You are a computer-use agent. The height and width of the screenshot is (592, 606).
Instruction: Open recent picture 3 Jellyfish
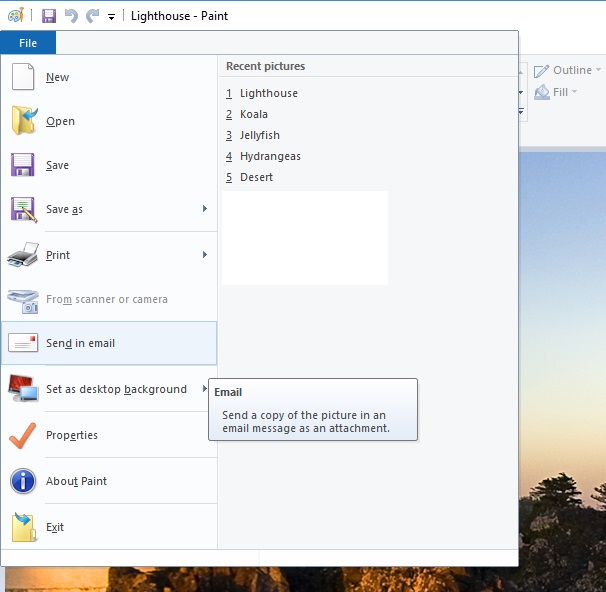(253, 135)
